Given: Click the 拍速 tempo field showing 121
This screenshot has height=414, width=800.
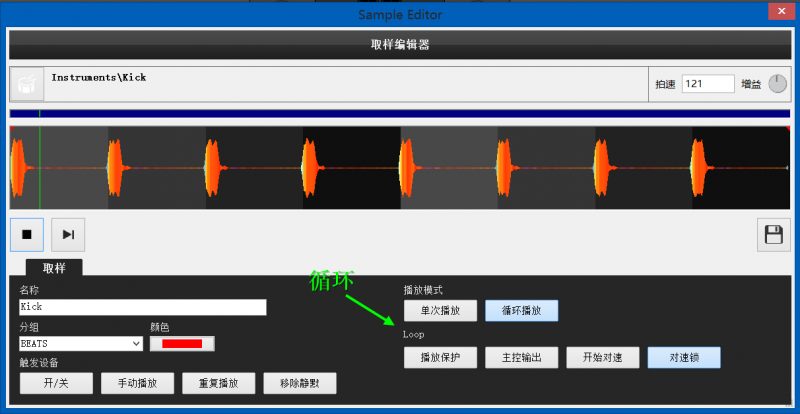Looking at the screenshot, I should (x=708, y=84).
